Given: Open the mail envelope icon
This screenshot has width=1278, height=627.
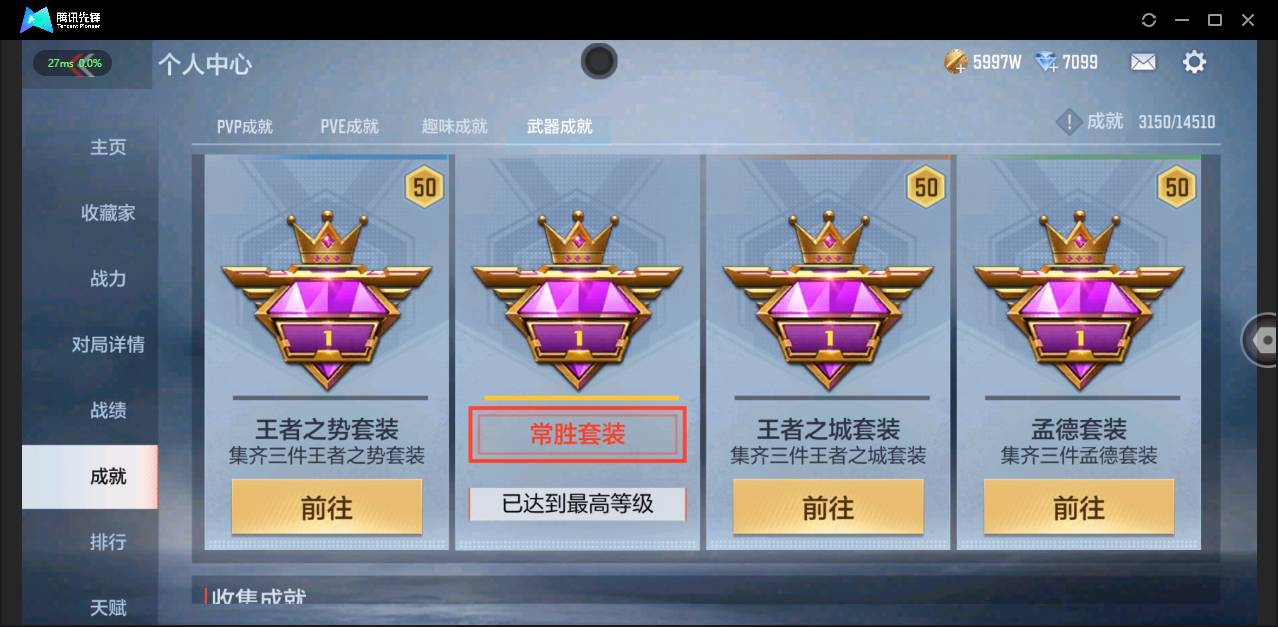Looking at the screenshot, I should click(1143, 63).
